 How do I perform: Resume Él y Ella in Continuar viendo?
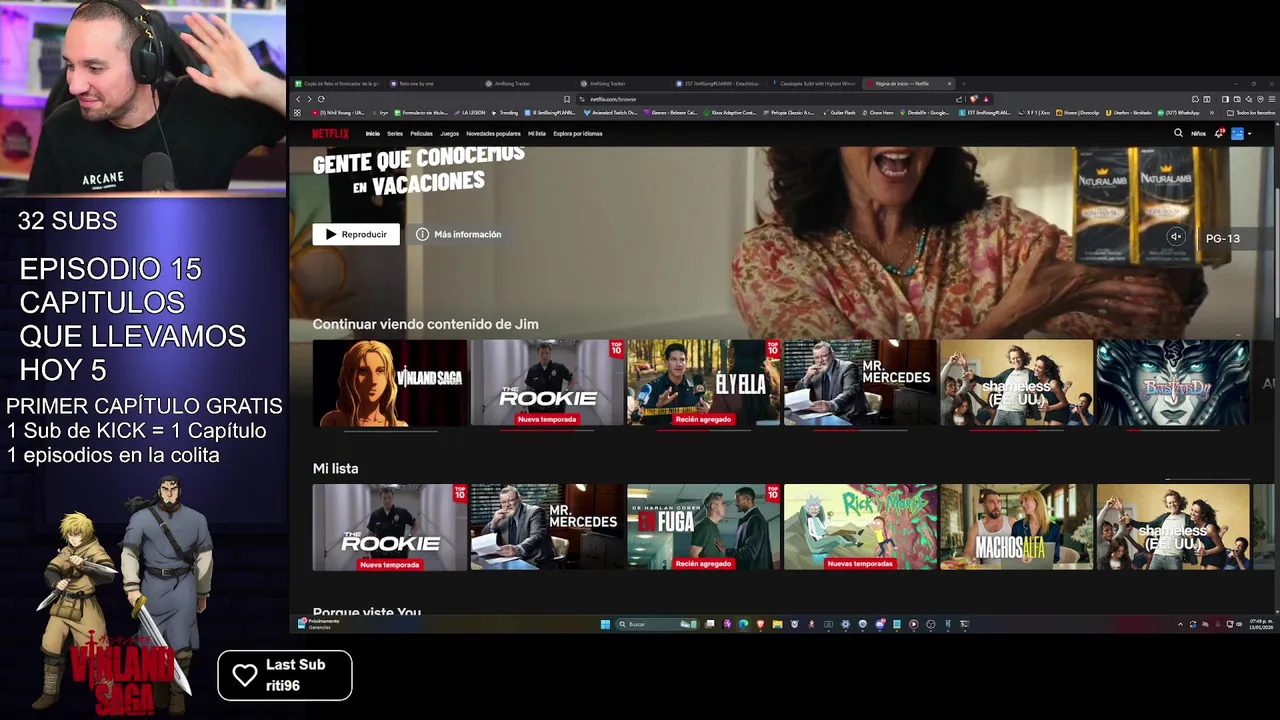point(703,383)
